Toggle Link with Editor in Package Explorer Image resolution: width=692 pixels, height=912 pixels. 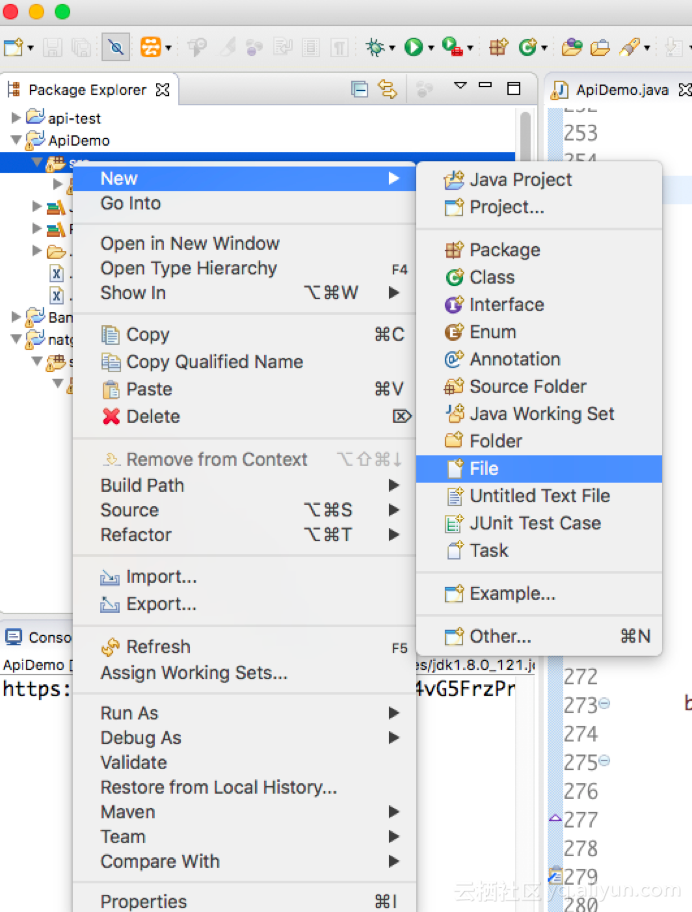click(387, 89)
